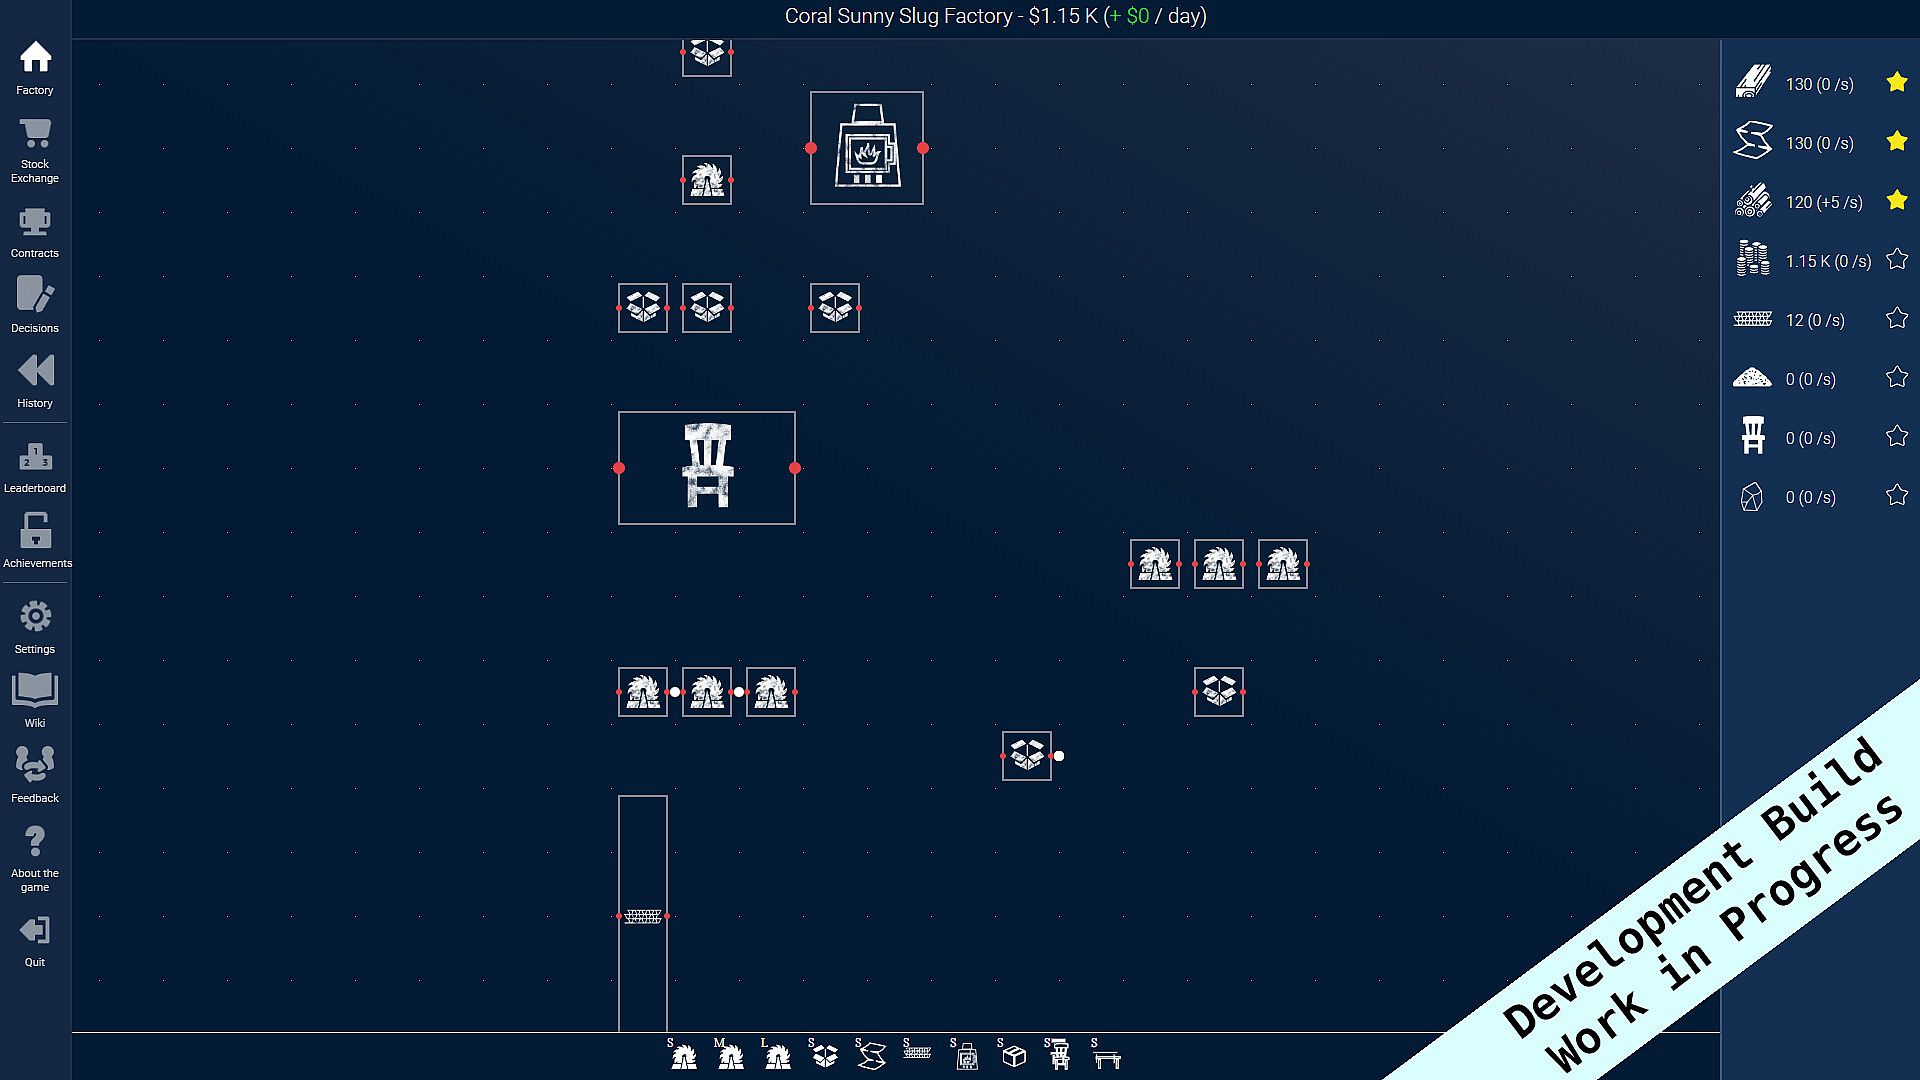Screen dimensions: 1920x1080
Task: Toggle the chair resource favorite star
Action: (1896, 437)
